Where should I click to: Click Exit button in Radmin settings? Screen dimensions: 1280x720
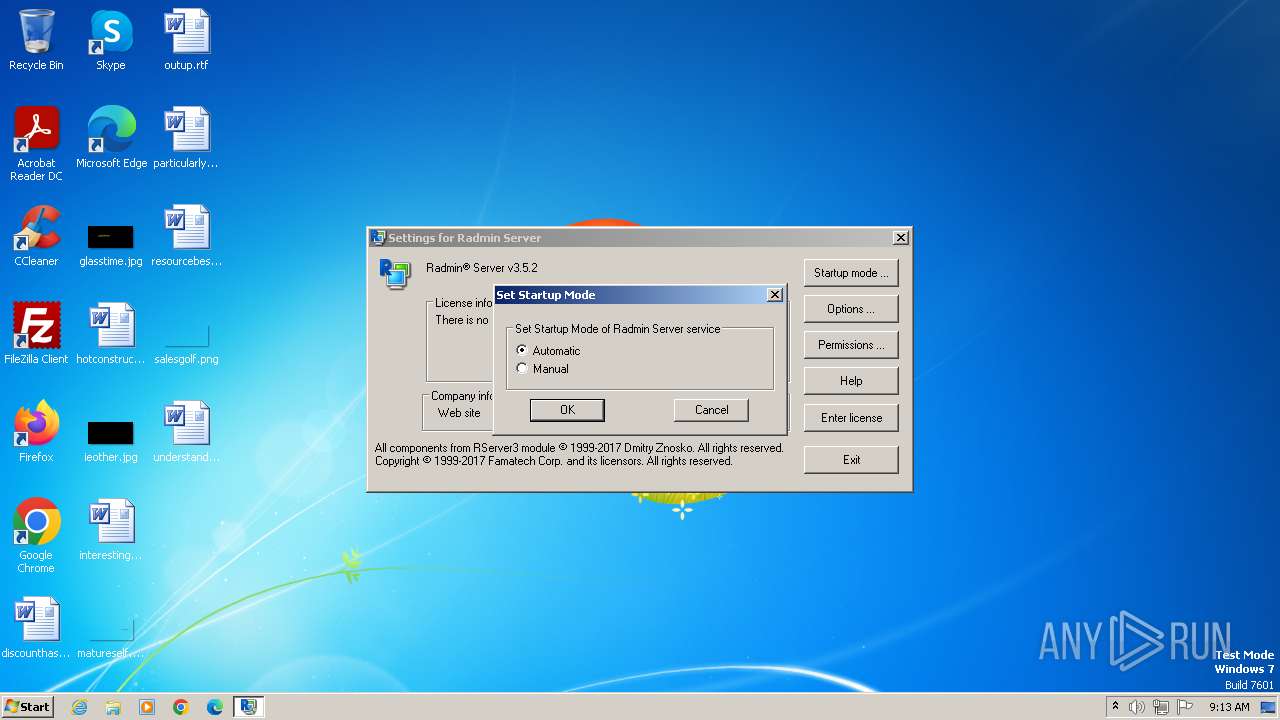tap(851, 460)
